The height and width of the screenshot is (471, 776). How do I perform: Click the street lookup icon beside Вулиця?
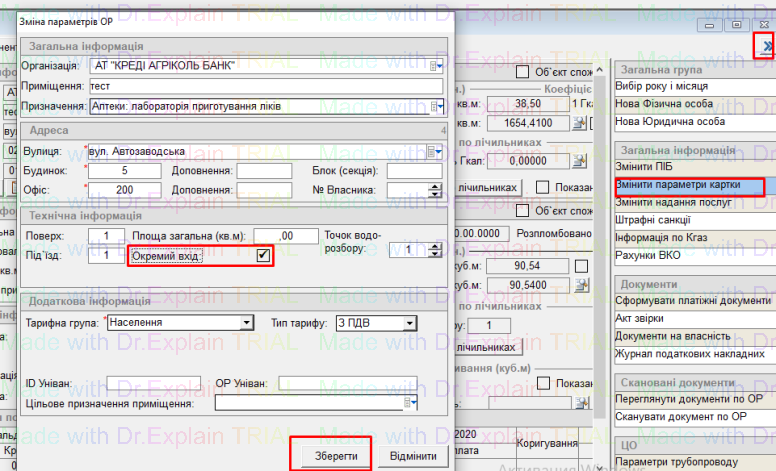[434, 152]
